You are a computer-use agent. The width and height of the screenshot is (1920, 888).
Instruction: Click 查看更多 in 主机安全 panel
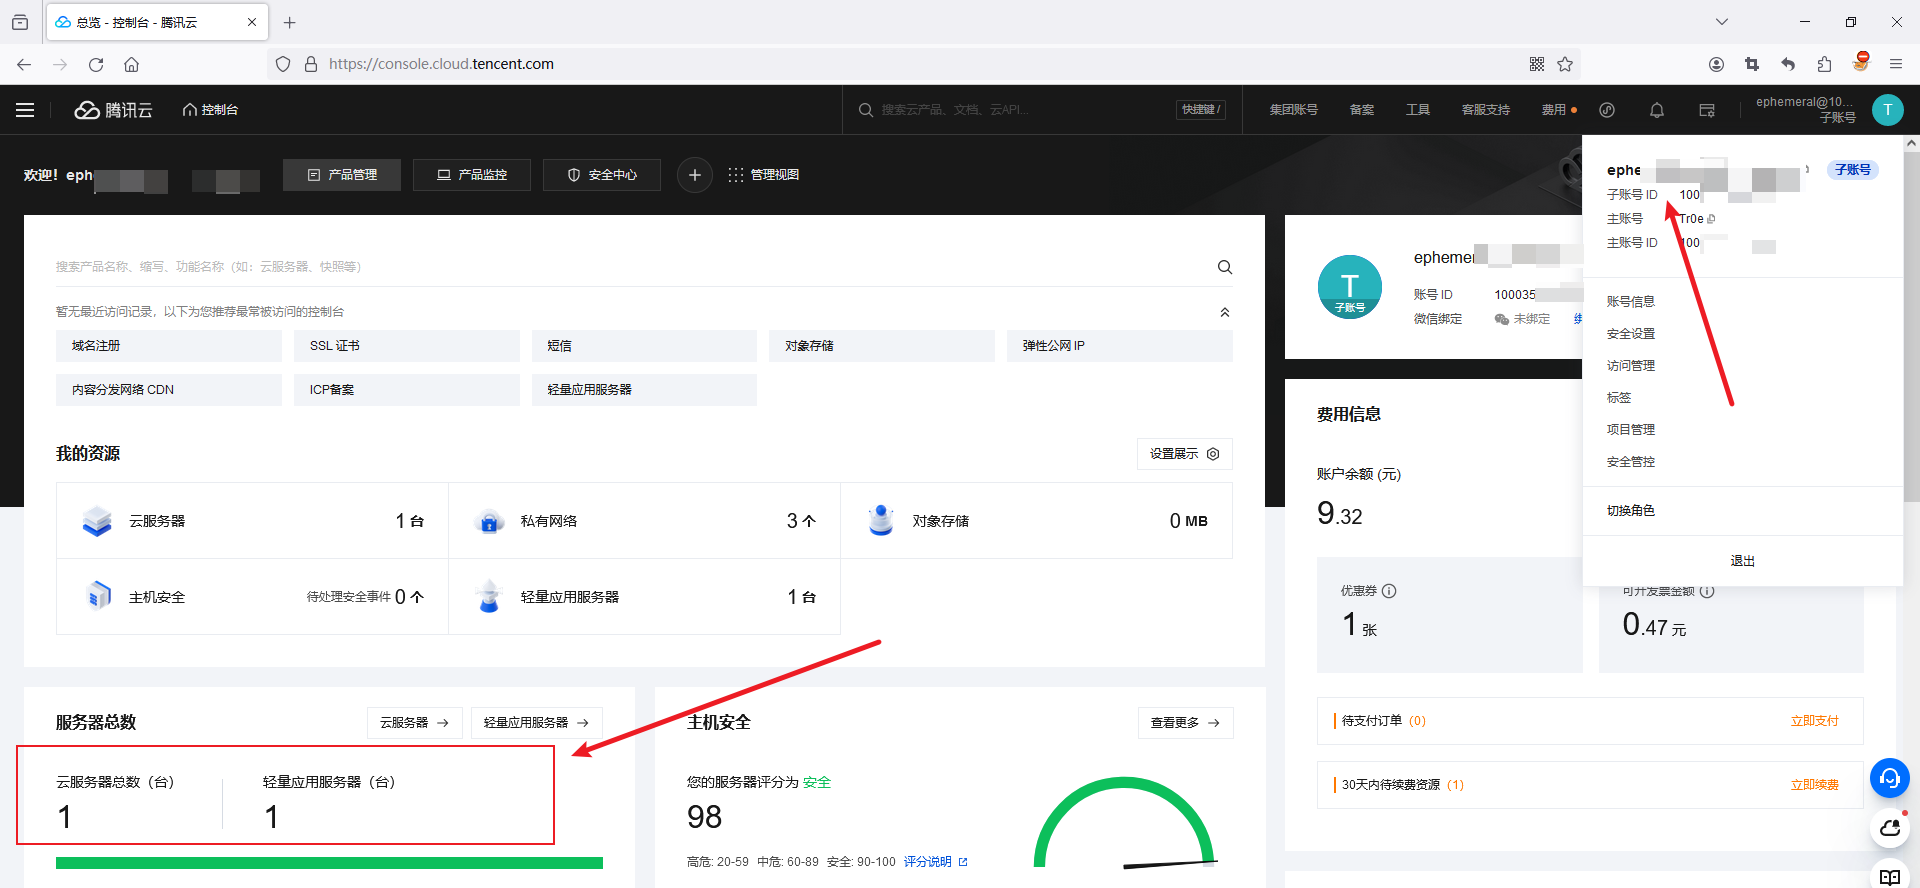click(x=1186, y=723)
